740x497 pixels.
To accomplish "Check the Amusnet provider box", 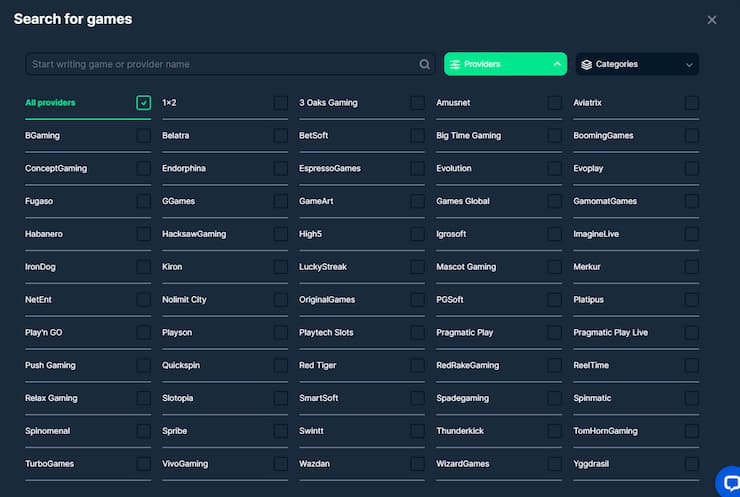I will point(555,102).
